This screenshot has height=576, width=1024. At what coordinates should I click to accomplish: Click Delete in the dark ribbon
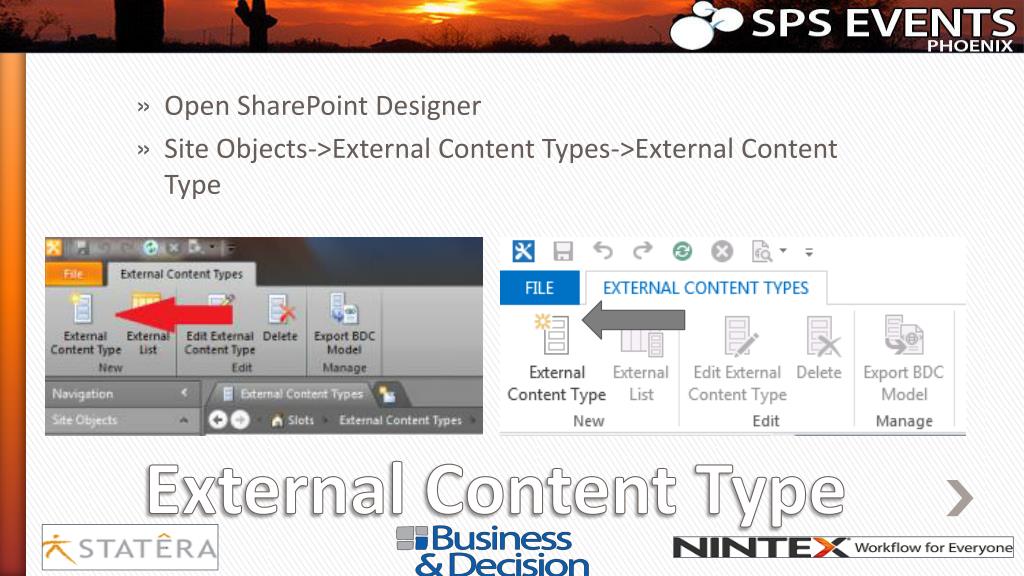(280, 318)
